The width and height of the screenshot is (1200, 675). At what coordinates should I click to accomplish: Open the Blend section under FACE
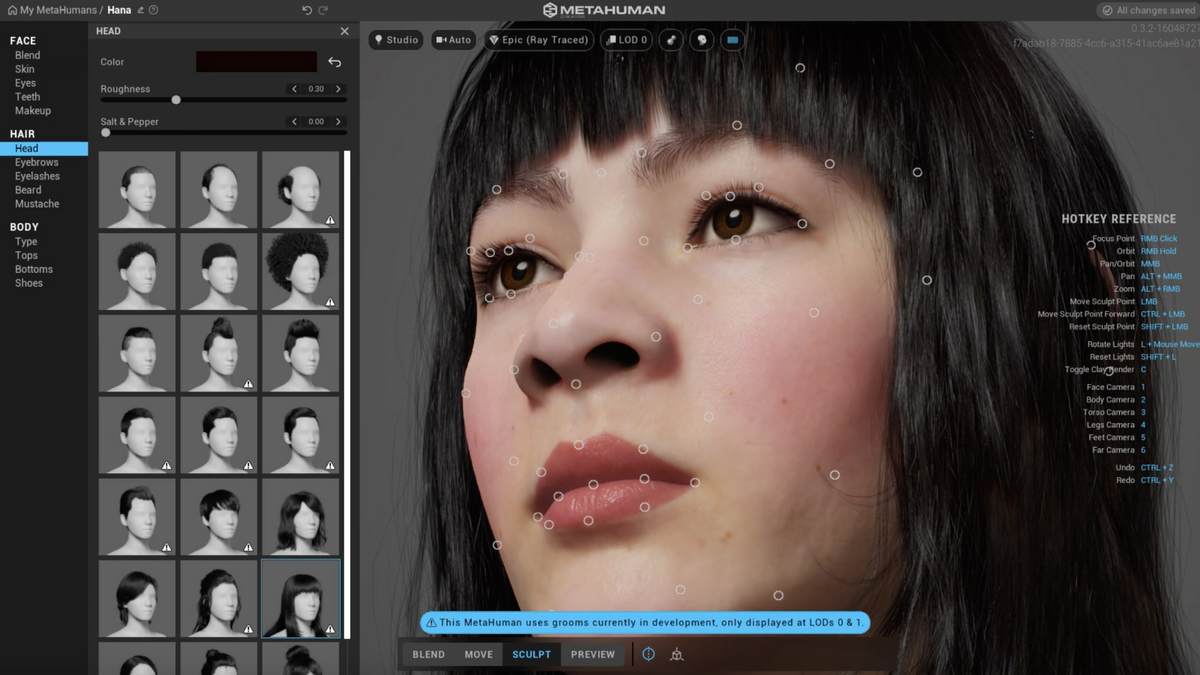click(x=28, y=55)
